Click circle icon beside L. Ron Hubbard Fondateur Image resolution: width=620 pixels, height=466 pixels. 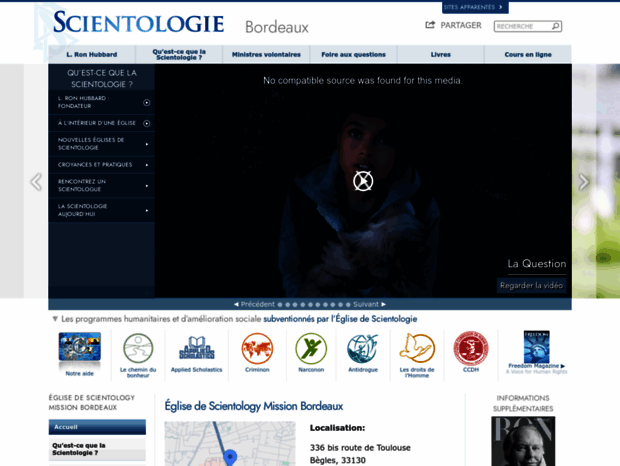pos(146,103)
